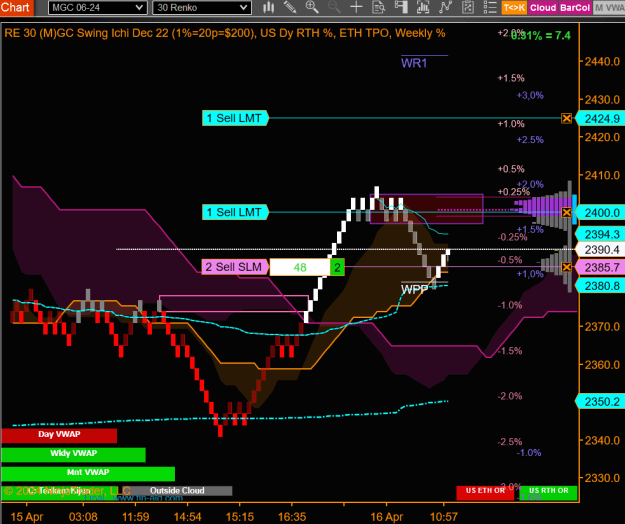Open the chart style bars icon
Image resolution: width=625 pixels, height=524 pixels.
(269, 7)
